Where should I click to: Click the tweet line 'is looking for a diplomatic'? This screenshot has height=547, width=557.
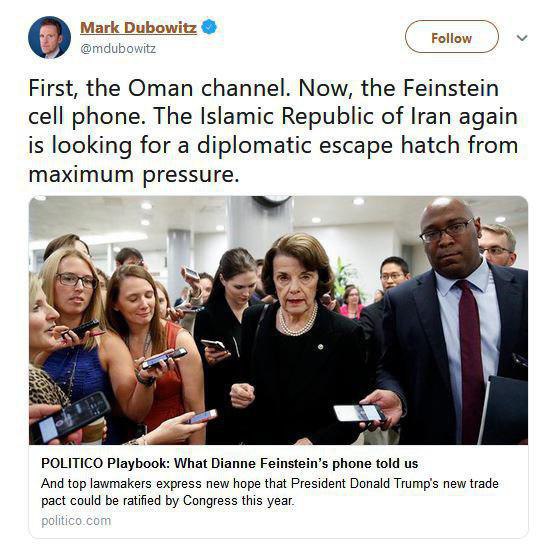pos(272,146)
